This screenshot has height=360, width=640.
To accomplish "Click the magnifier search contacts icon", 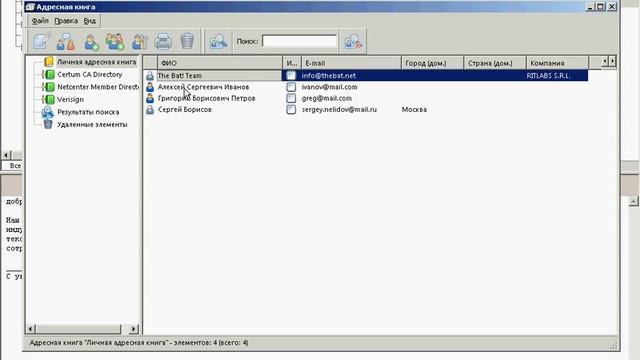I will coord(218,41).
